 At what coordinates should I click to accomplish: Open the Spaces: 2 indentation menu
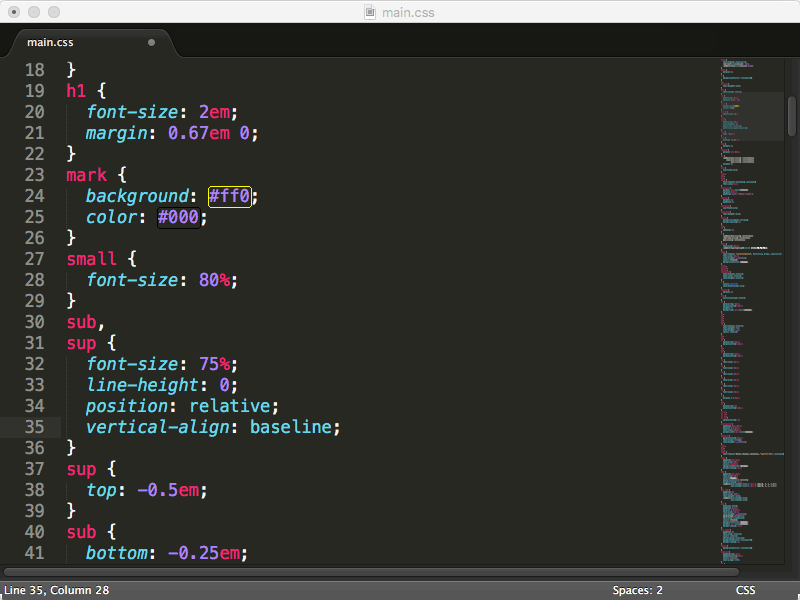638,590
